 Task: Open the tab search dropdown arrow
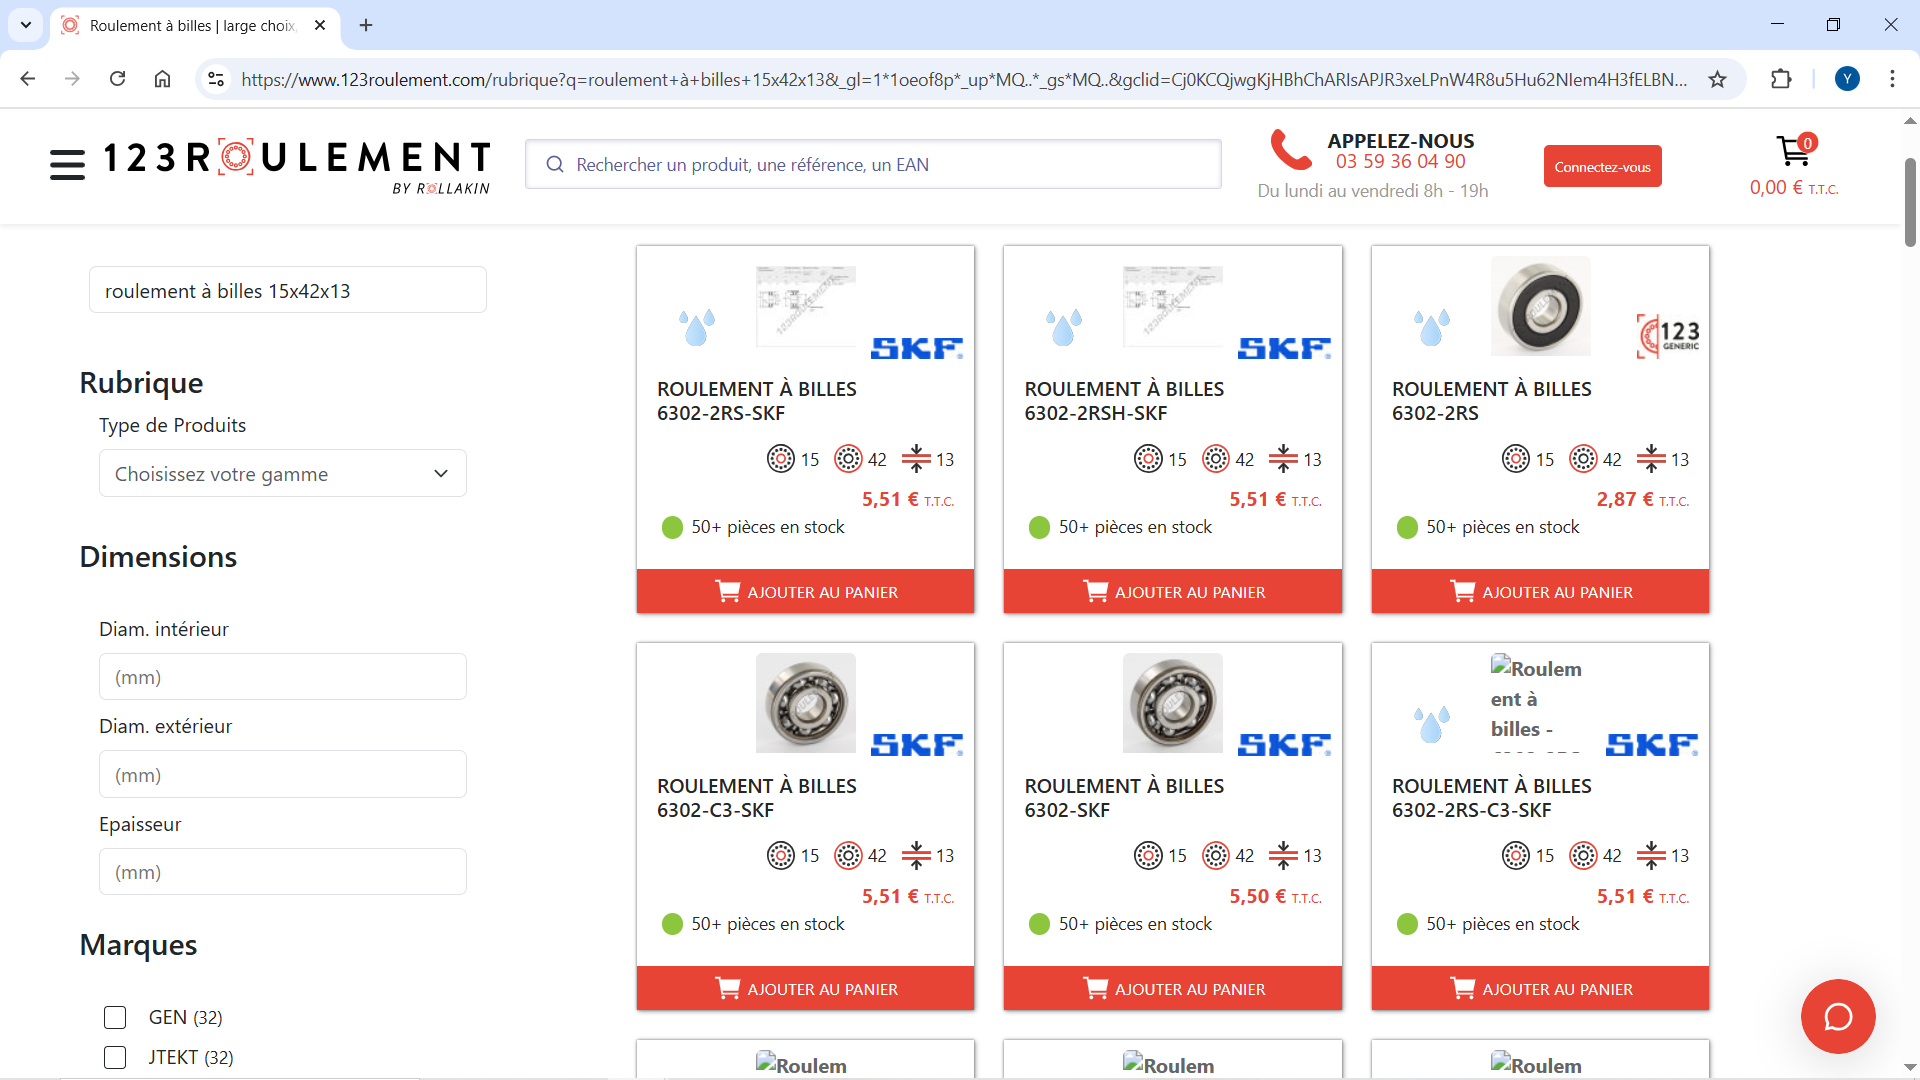tap(26, 25)
